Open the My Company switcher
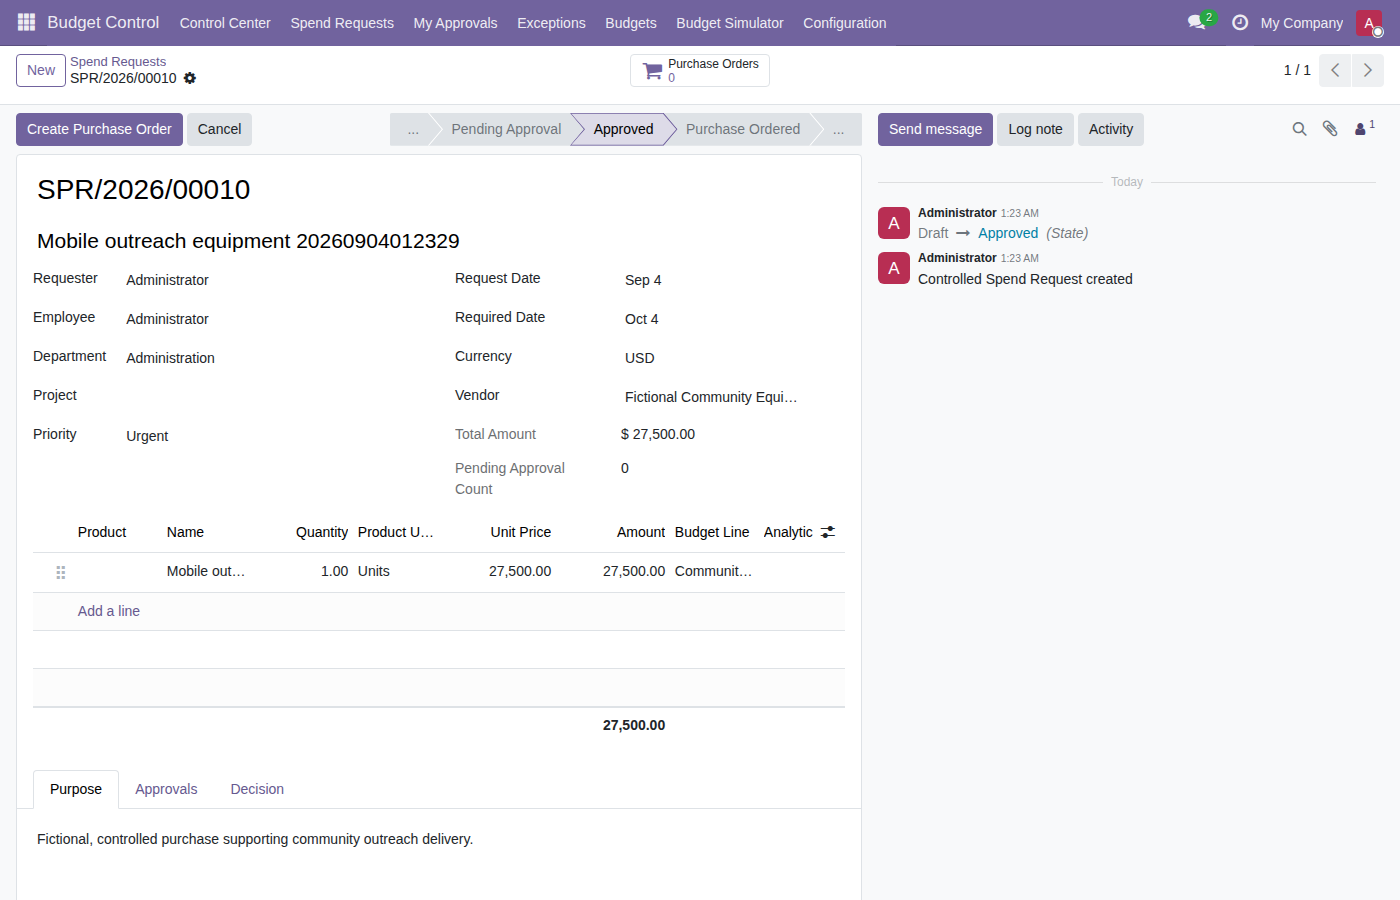The height and width of the screenshot is (900, 1400). [x=1302, y=23]
